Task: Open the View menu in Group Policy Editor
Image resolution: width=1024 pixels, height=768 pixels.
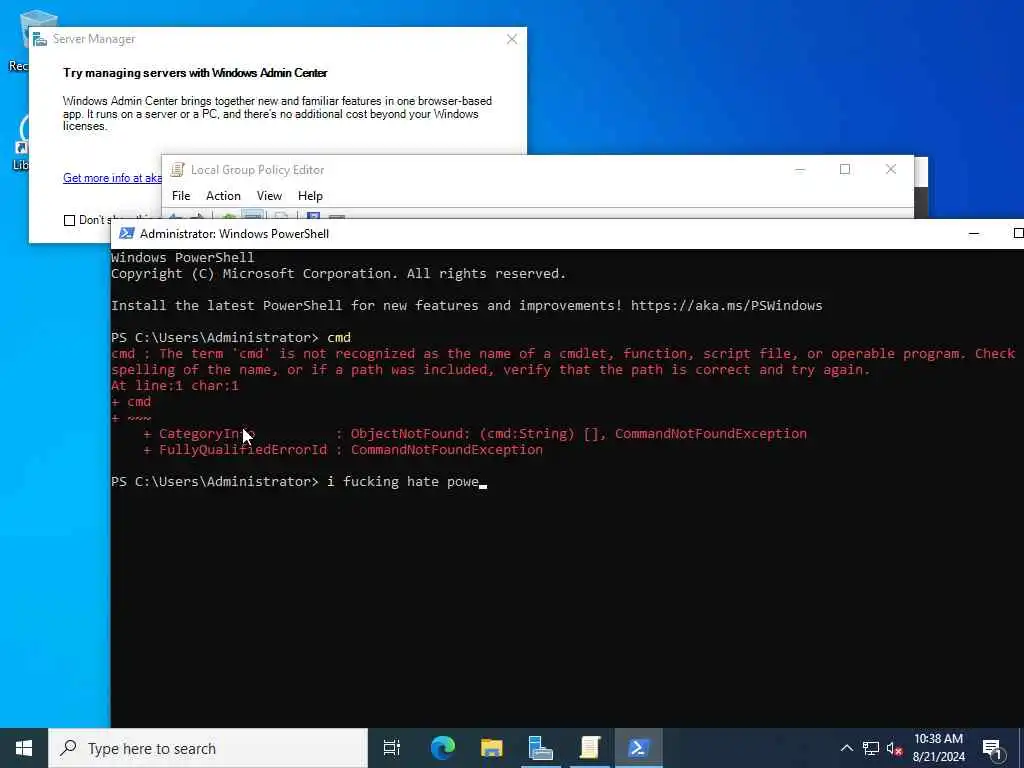Action: (x=269, y=196)
